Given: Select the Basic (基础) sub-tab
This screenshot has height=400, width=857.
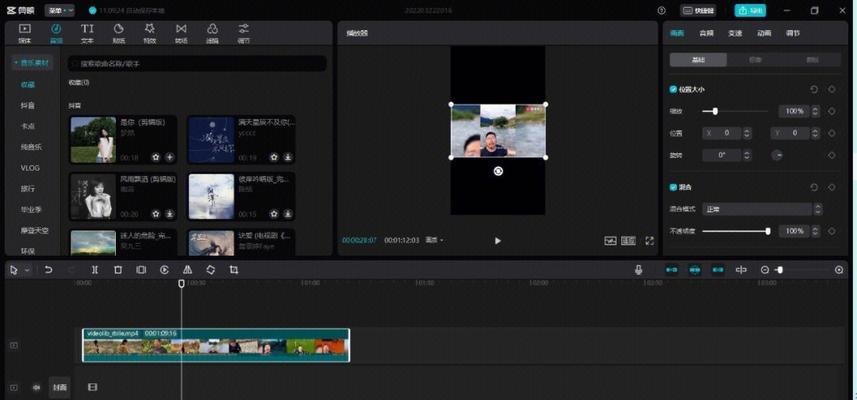Looking at the screenshot, I should pyautogui.click(x=698, y=60).
